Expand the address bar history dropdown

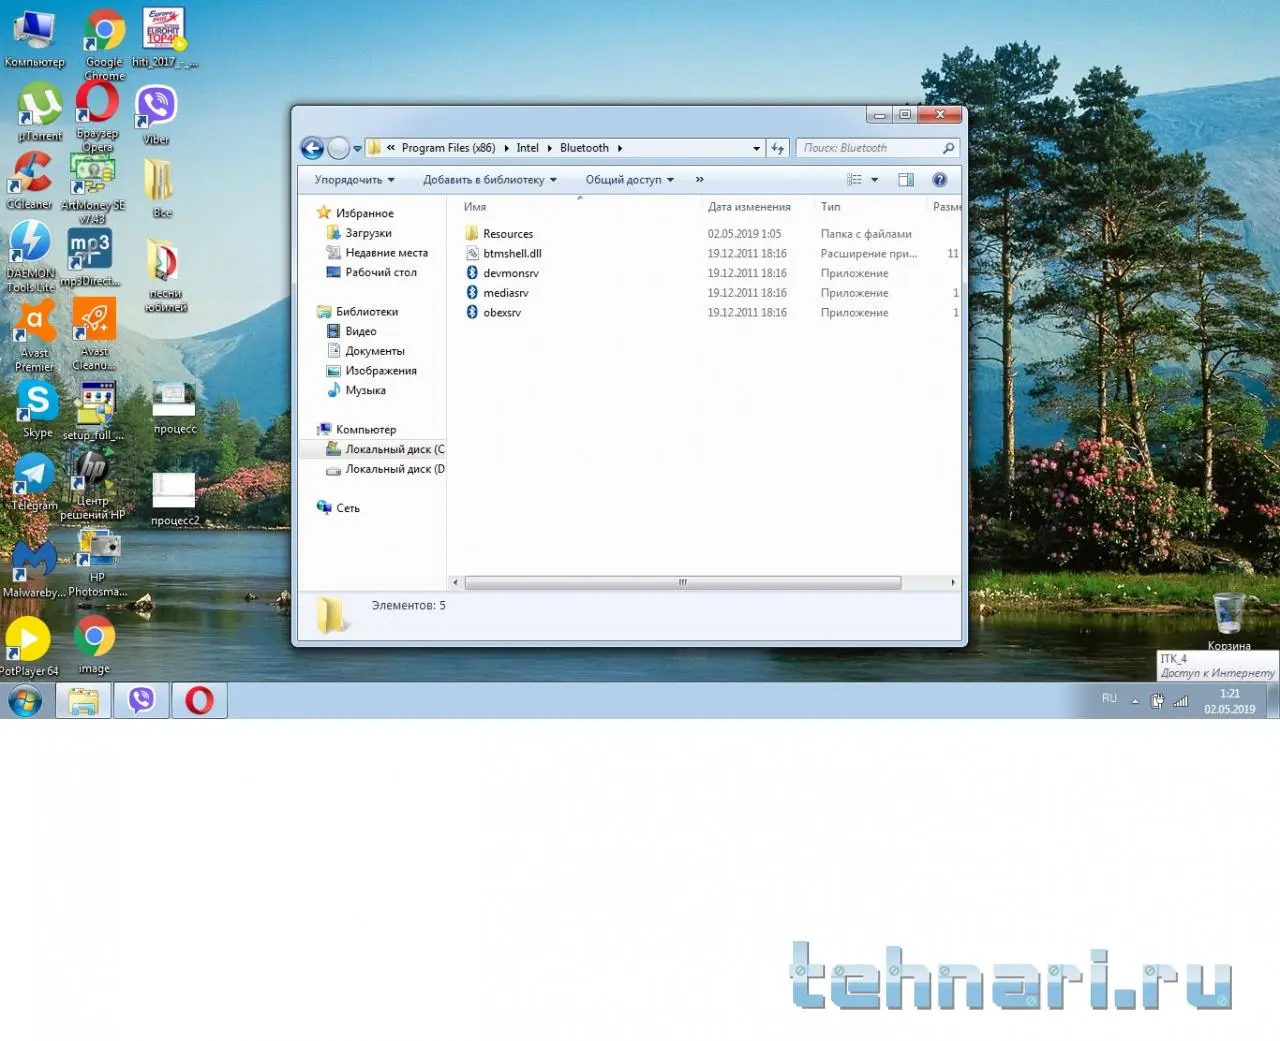click(x=756, y=148)
